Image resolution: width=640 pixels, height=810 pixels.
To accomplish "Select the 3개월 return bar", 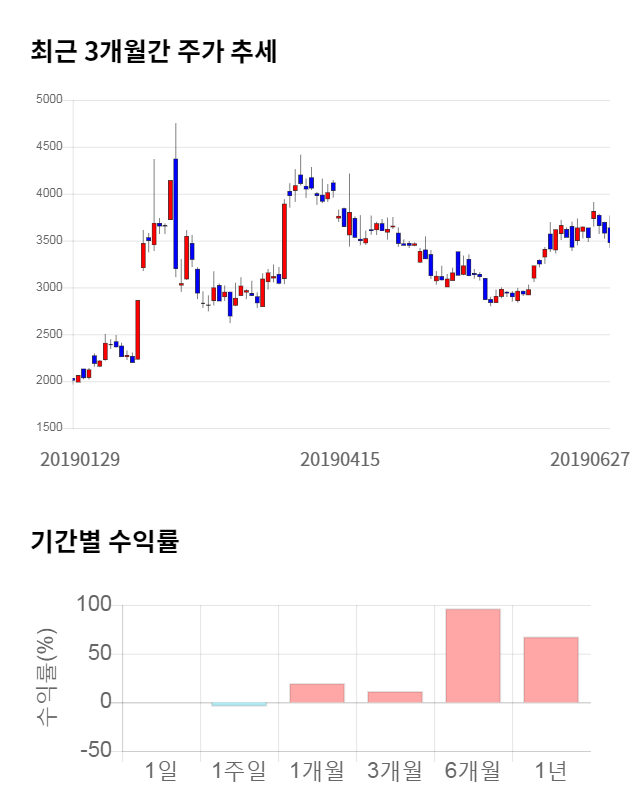I will pyautogui.click(x=395, y=696).
